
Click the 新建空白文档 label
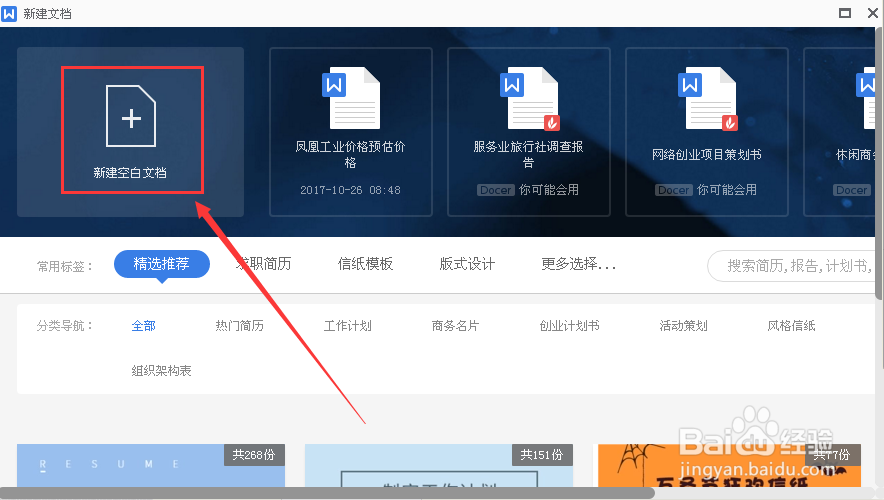click(130, 172)
